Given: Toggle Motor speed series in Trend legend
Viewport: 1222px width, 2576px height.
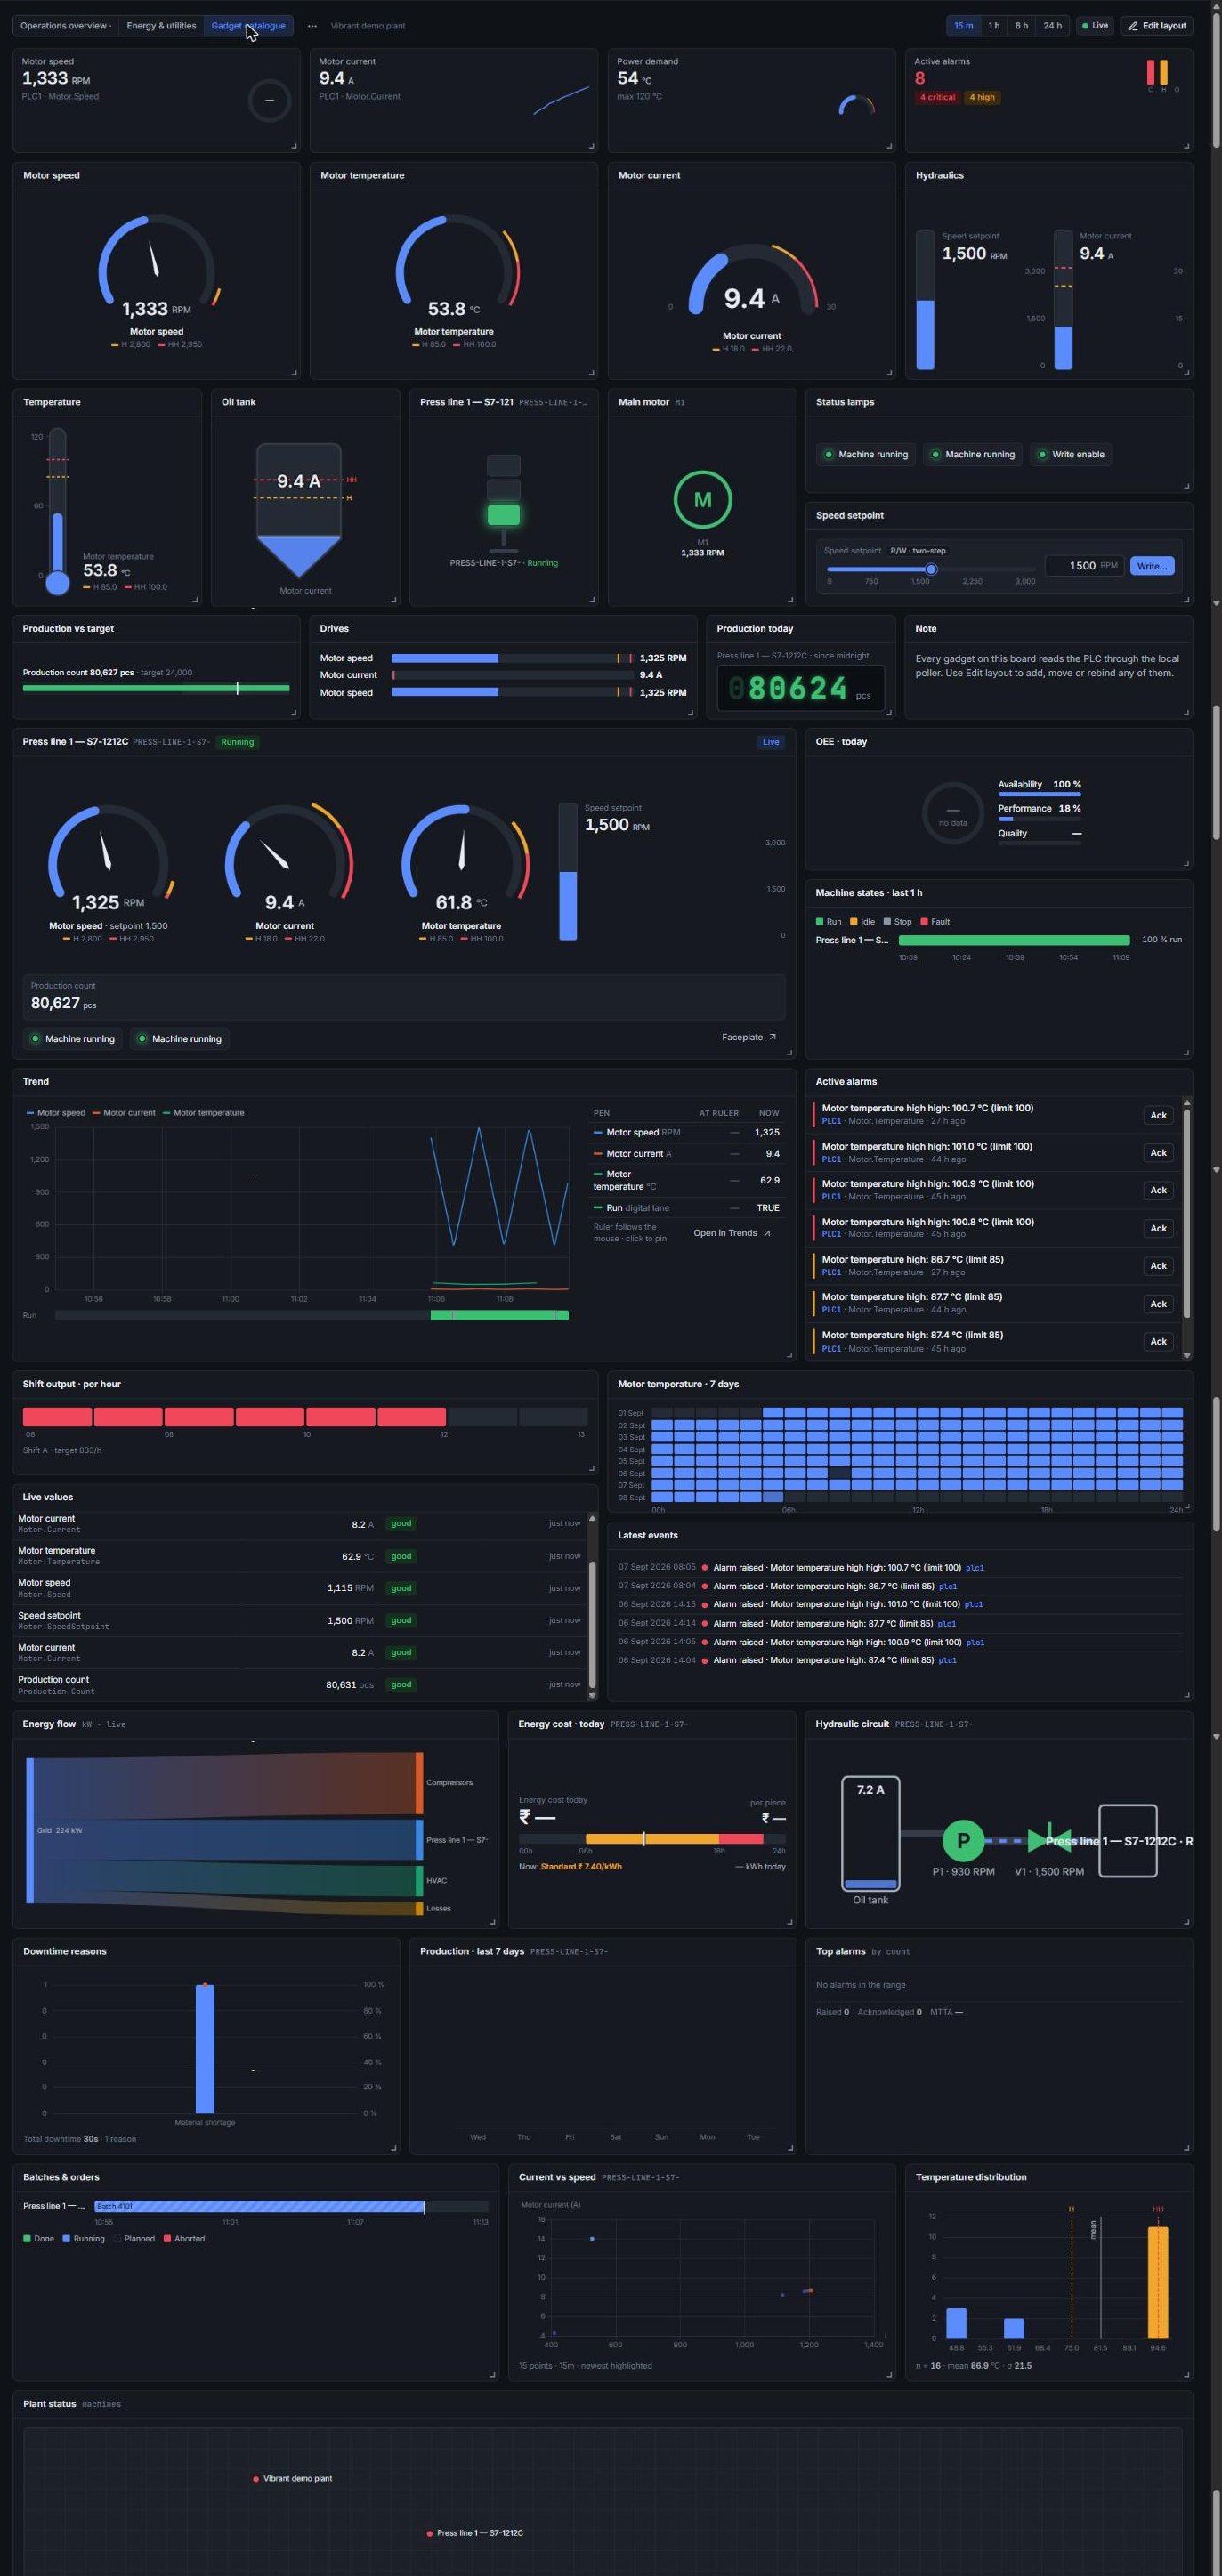Looking at the screenshot, I should coord(55,1113).
